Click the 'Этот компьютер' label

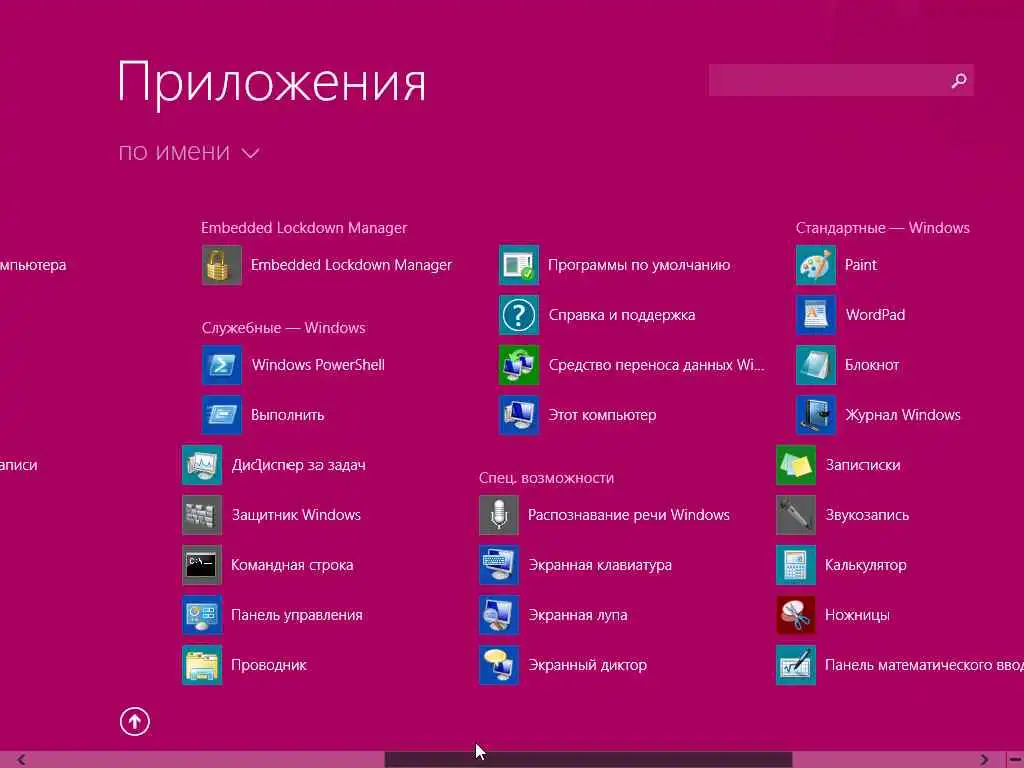(602, 415)
